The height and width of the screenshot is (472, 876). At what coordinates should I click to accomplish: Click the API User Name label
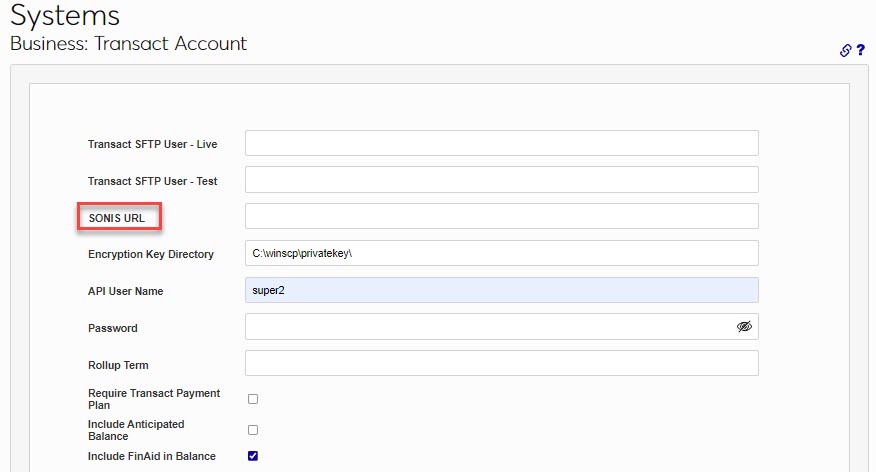click(x=125, y=291)
